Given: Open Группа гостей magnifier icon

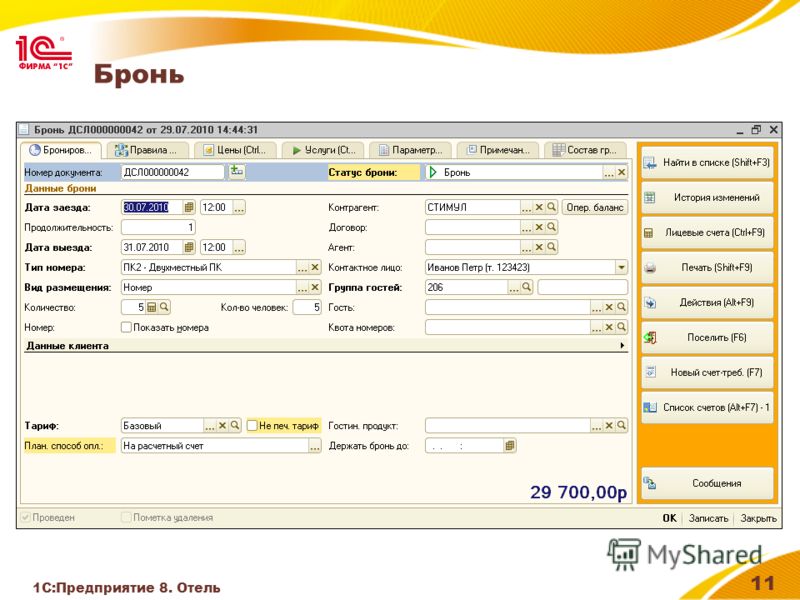Looking at the screenshot, I should (526, 287).
